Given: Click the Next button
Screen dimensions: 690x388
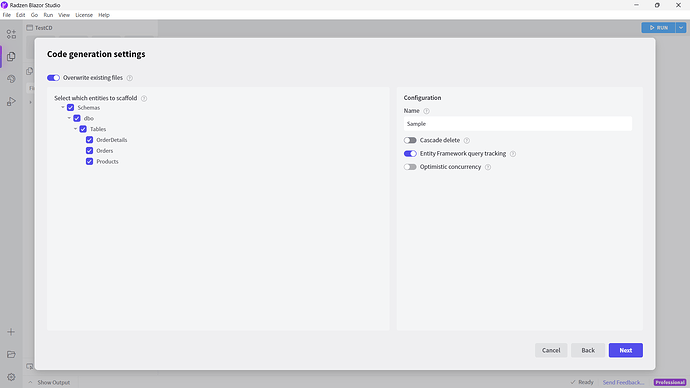Looking at the screenshot, I should 626,350.
